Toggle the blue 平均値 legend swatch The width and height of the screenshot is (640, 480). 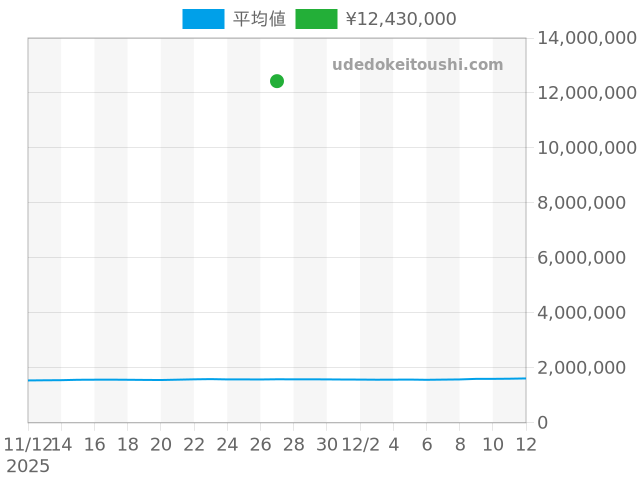(x=203, y=19)
